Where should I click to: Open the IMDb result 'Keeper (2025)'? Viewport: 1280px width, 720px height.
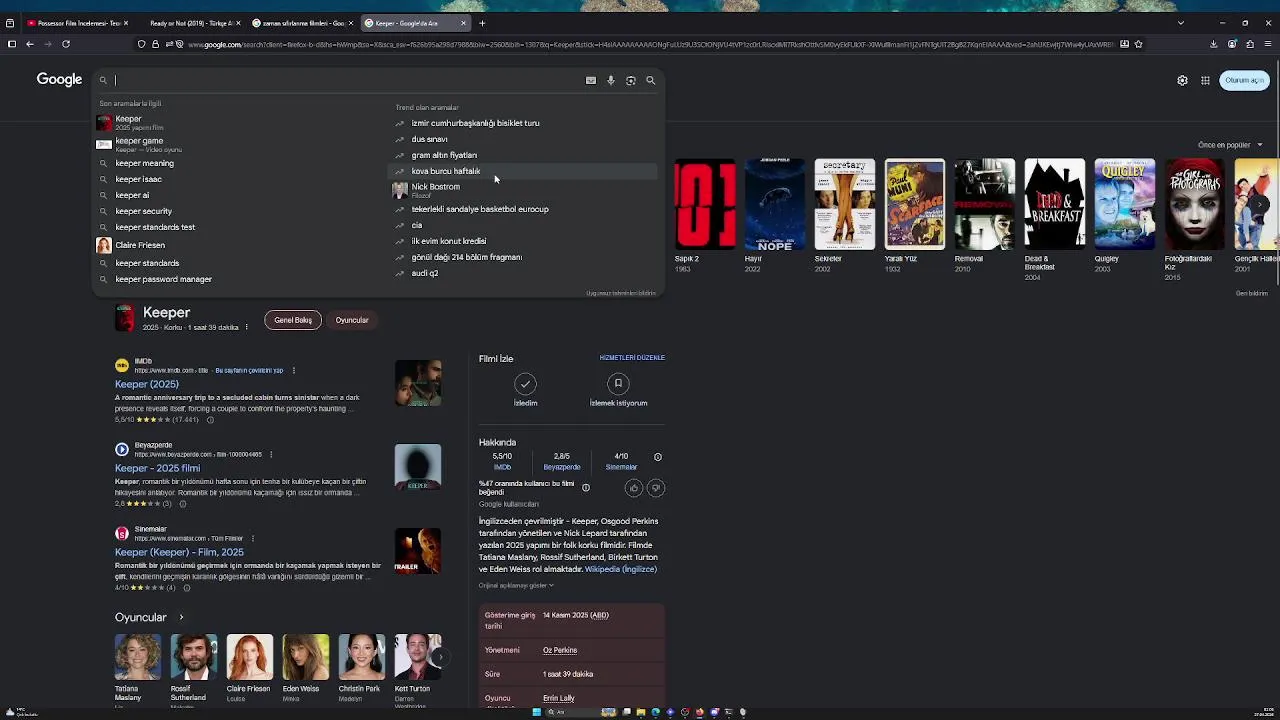(x=147, y=384)
